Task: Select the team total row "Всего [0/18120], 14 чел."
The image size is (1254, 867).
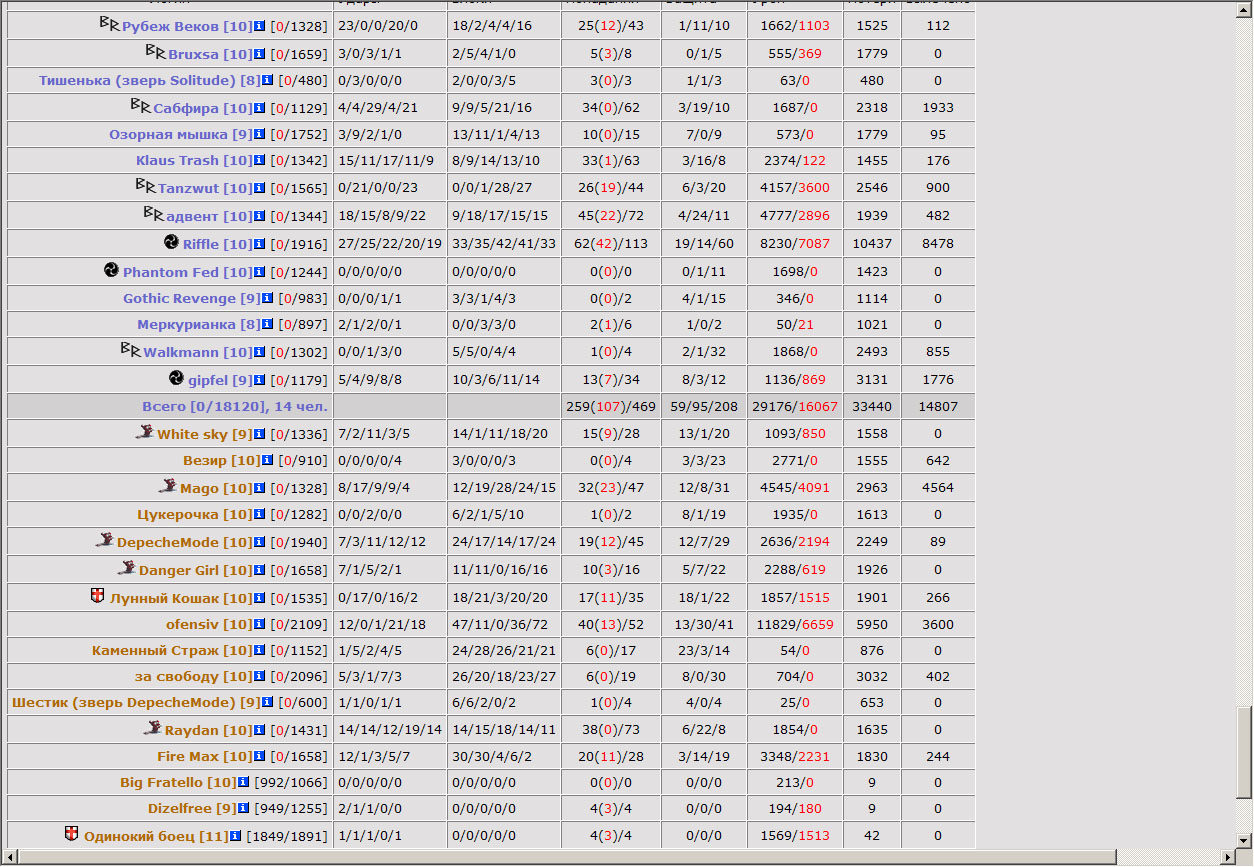Action: [x=491, y=406]
